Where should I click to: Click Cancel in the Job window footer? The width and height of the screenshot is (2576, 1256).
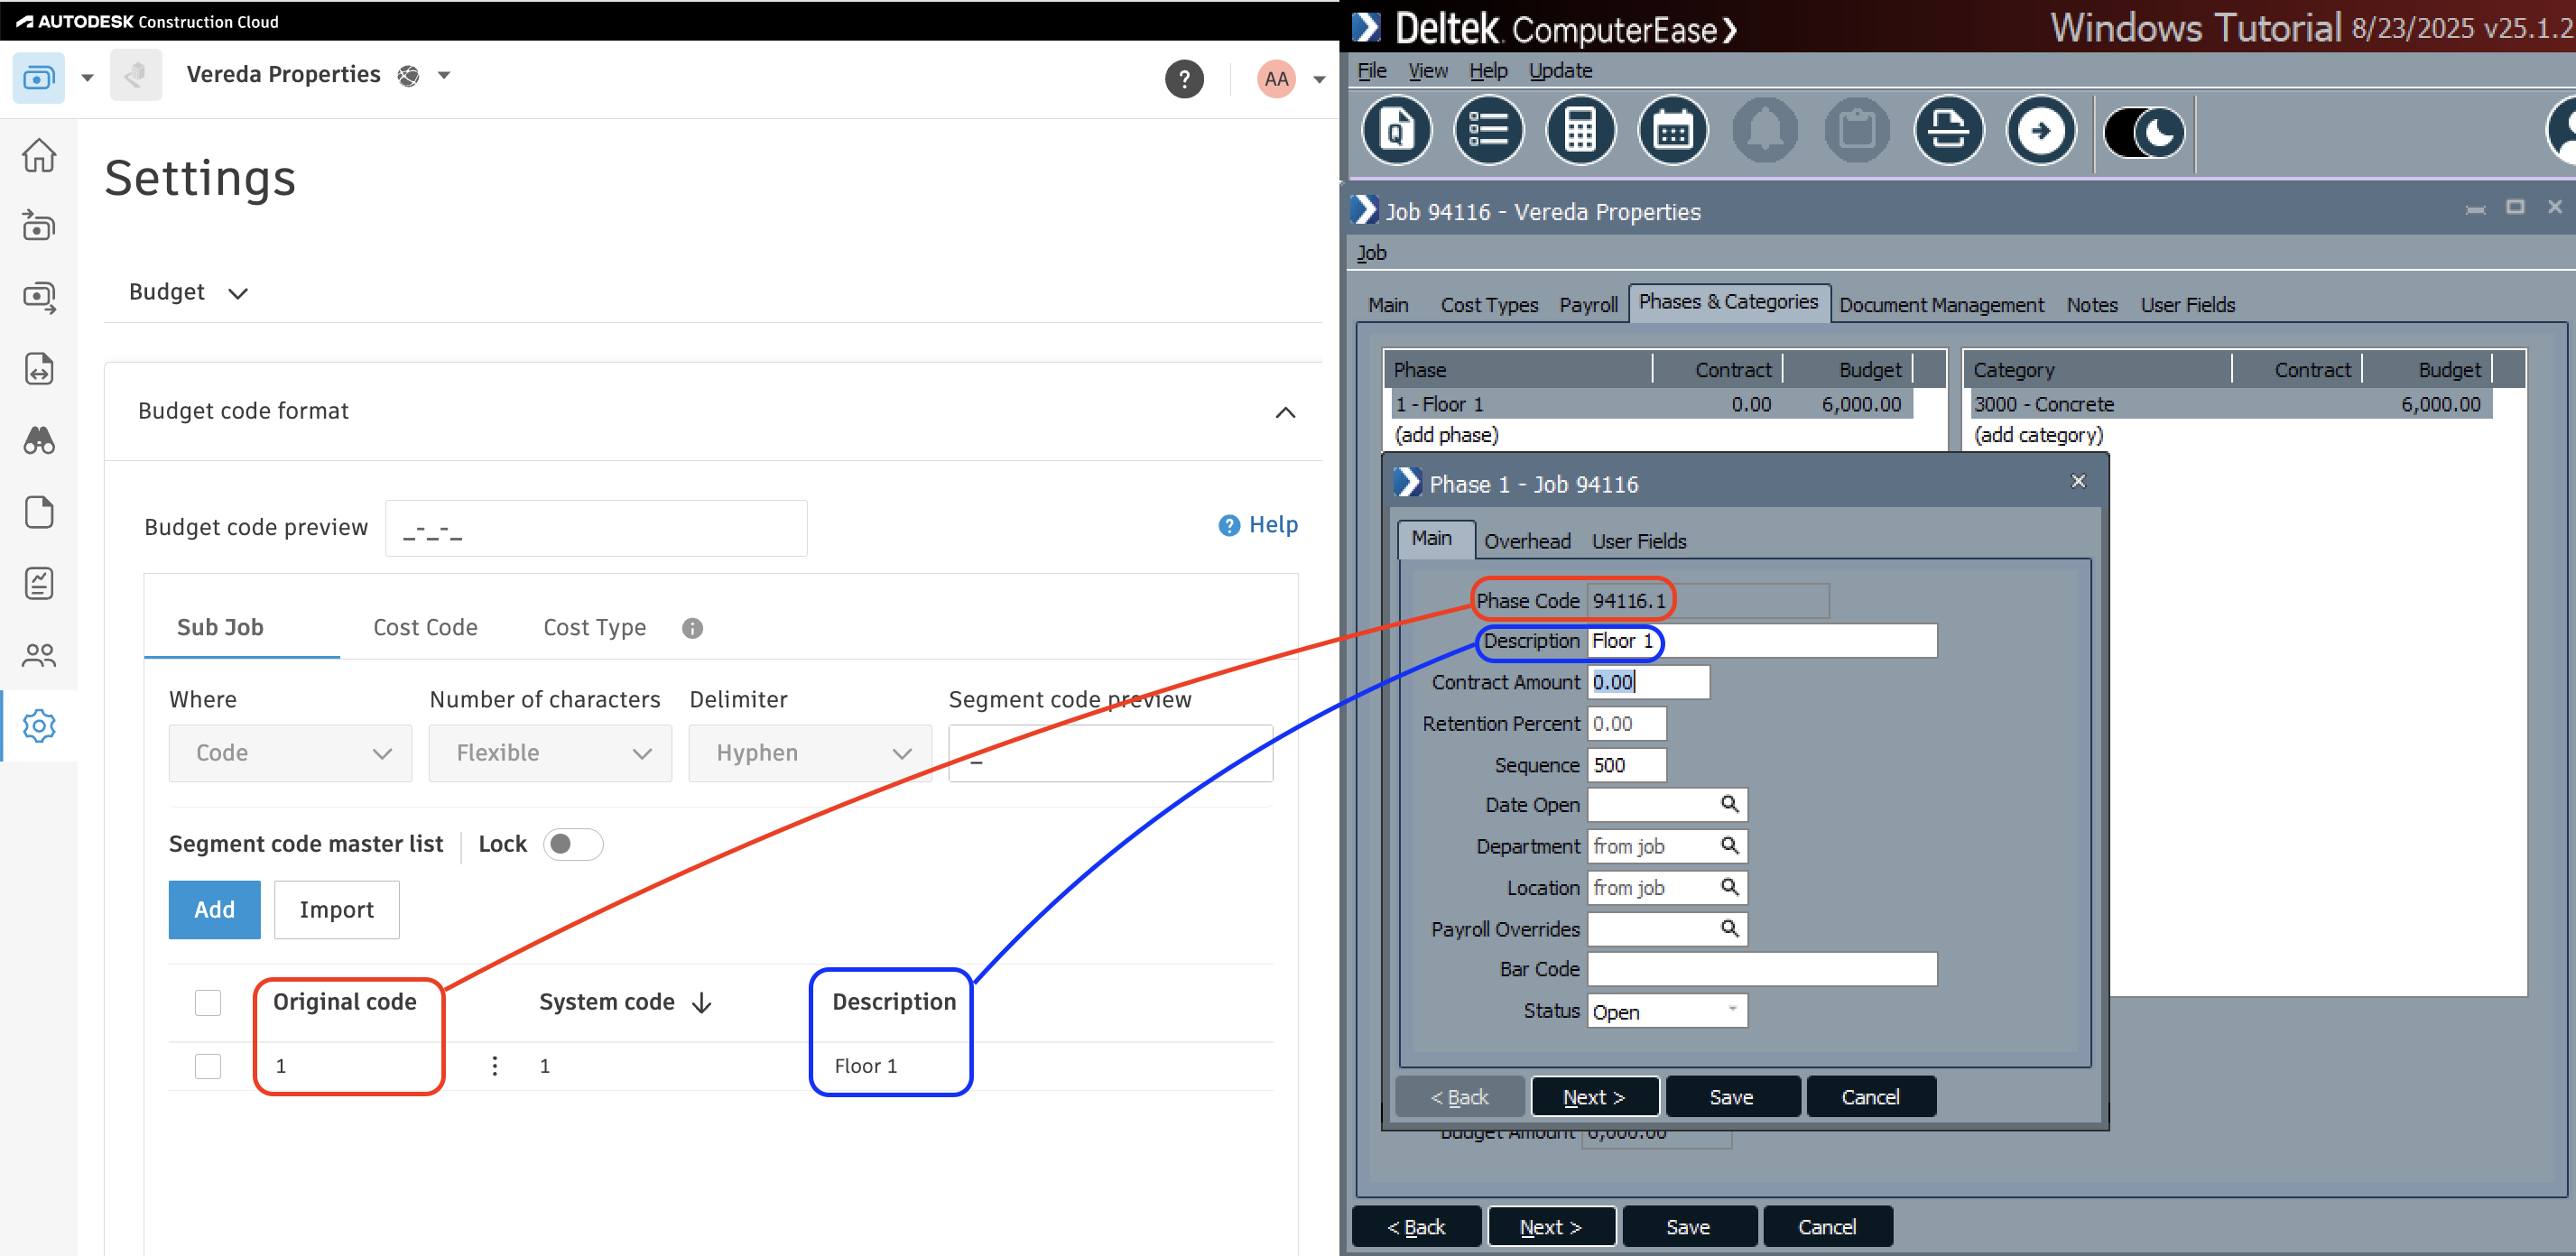click(1827, 1227)
